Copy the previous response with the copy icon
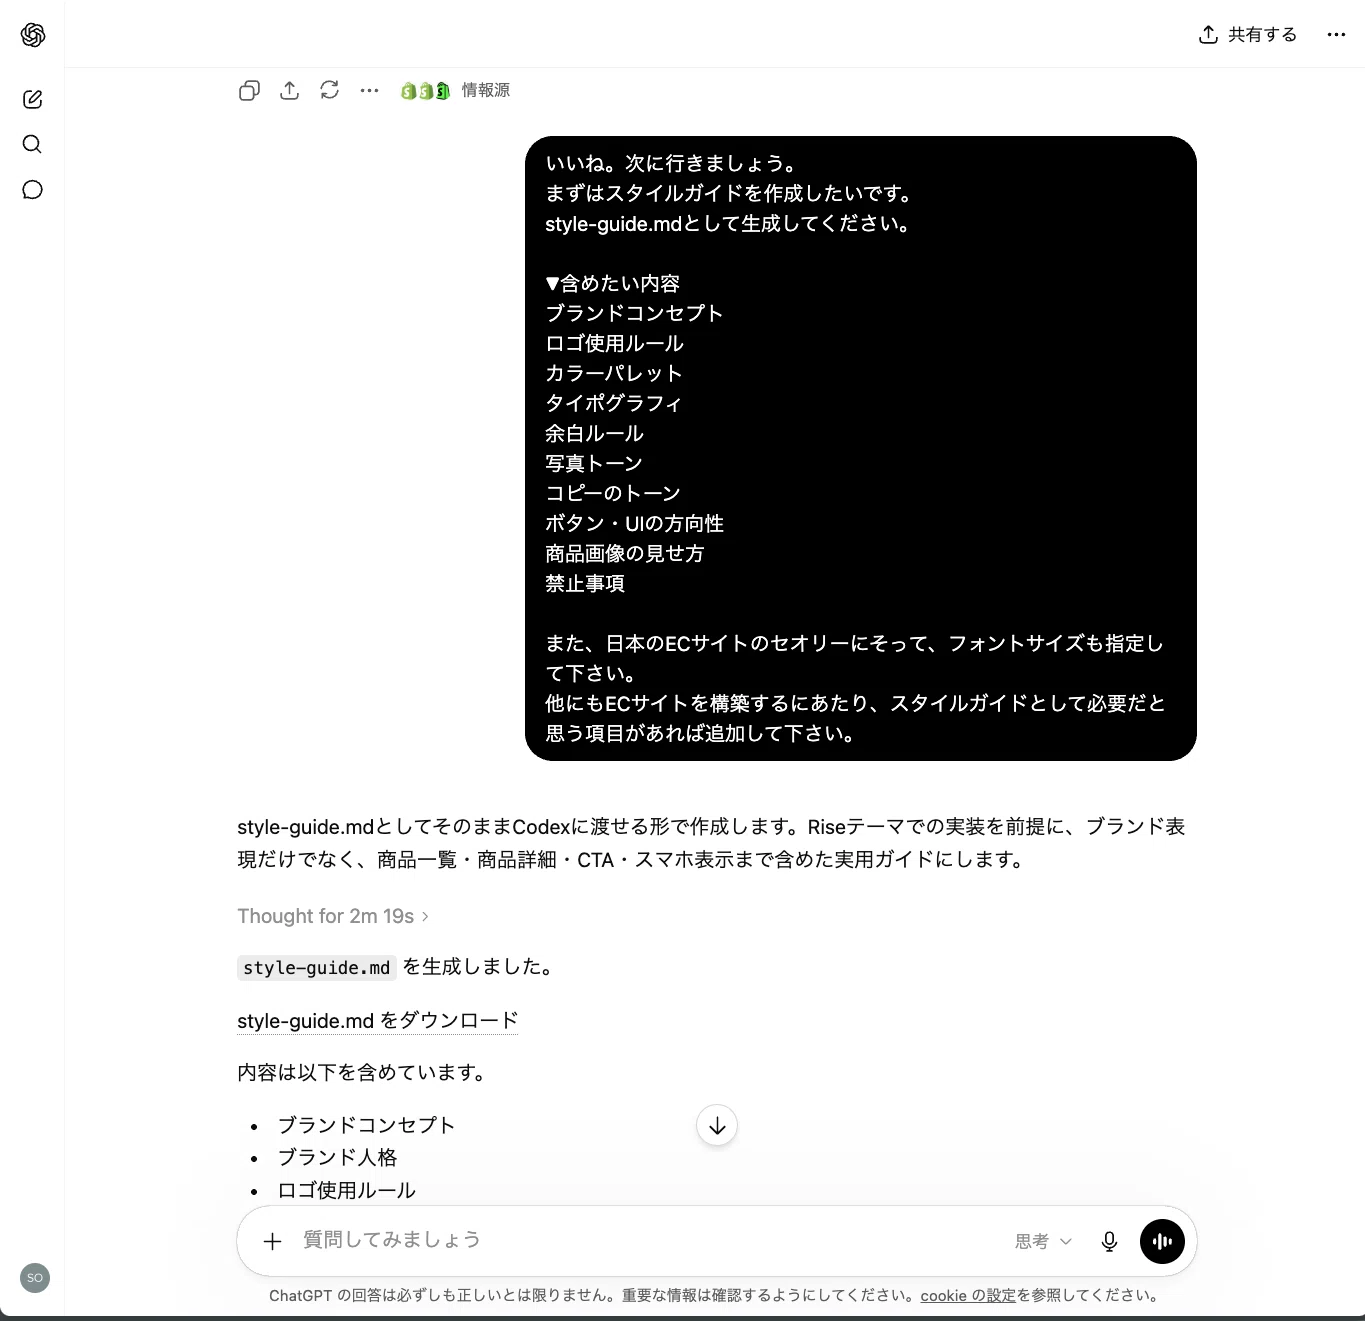 point(249,91)
